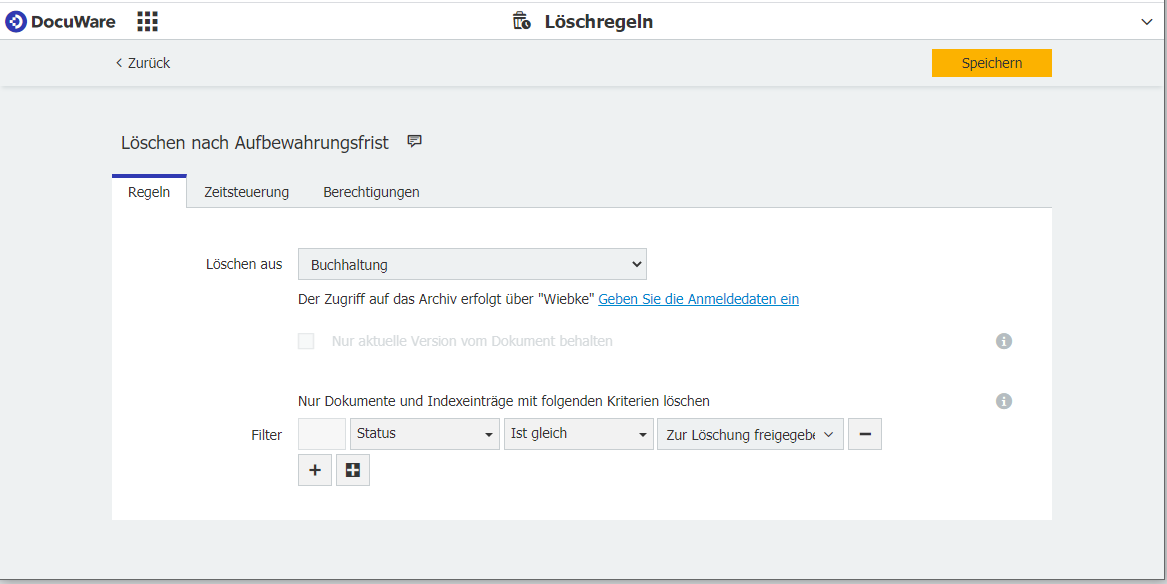Follow the Geben Sie die Anmeldedaten ein link
Image resolution: width=1167 pixels, height=584 pixels.
pos(698,299)
